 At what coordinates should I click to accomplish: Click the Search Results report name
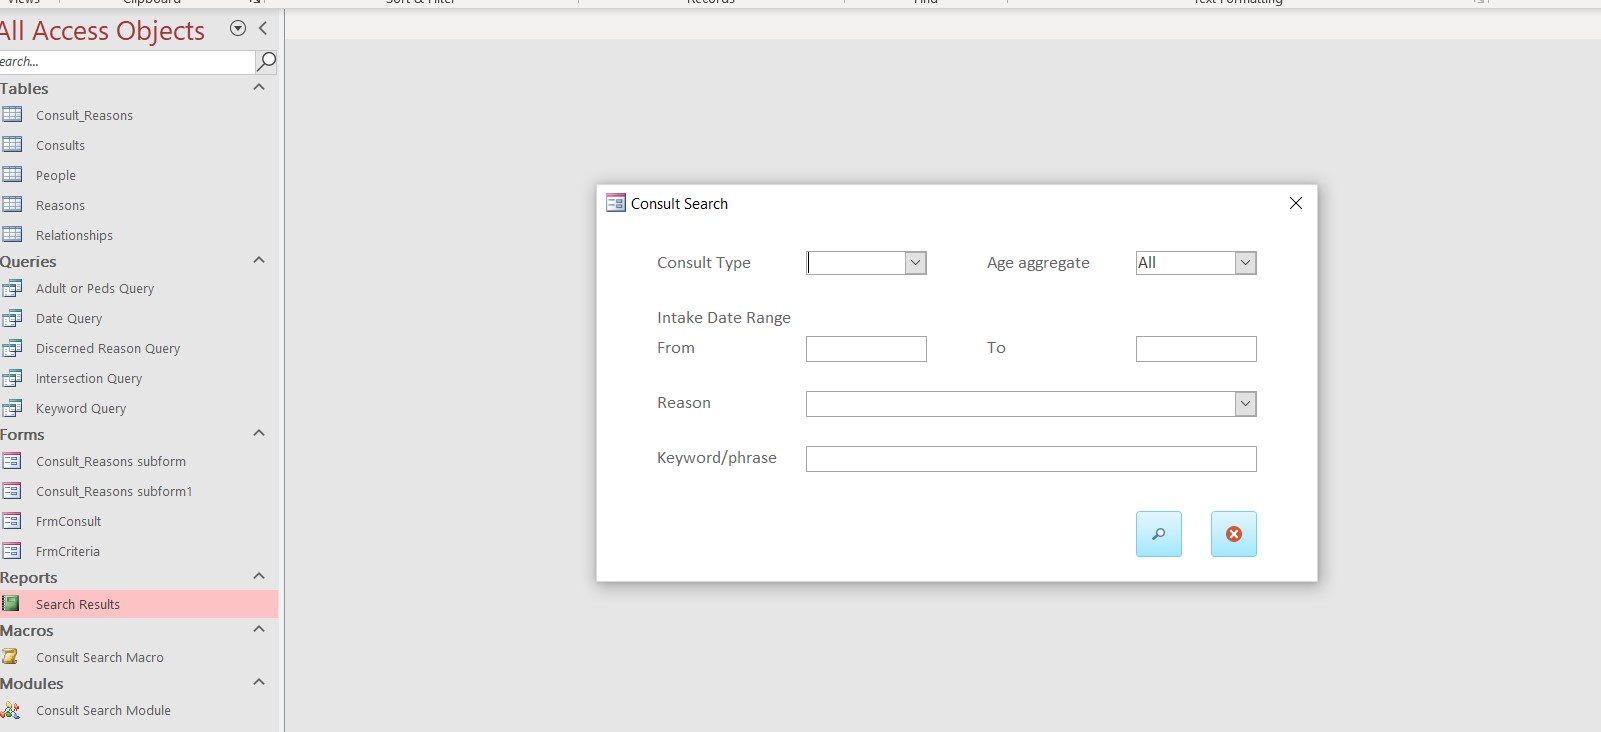click(x=78, y=605)
